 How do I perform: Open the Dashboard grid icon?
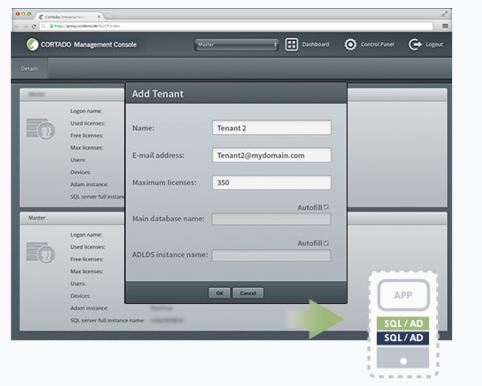pyautogui.click(x=291, y=44)
